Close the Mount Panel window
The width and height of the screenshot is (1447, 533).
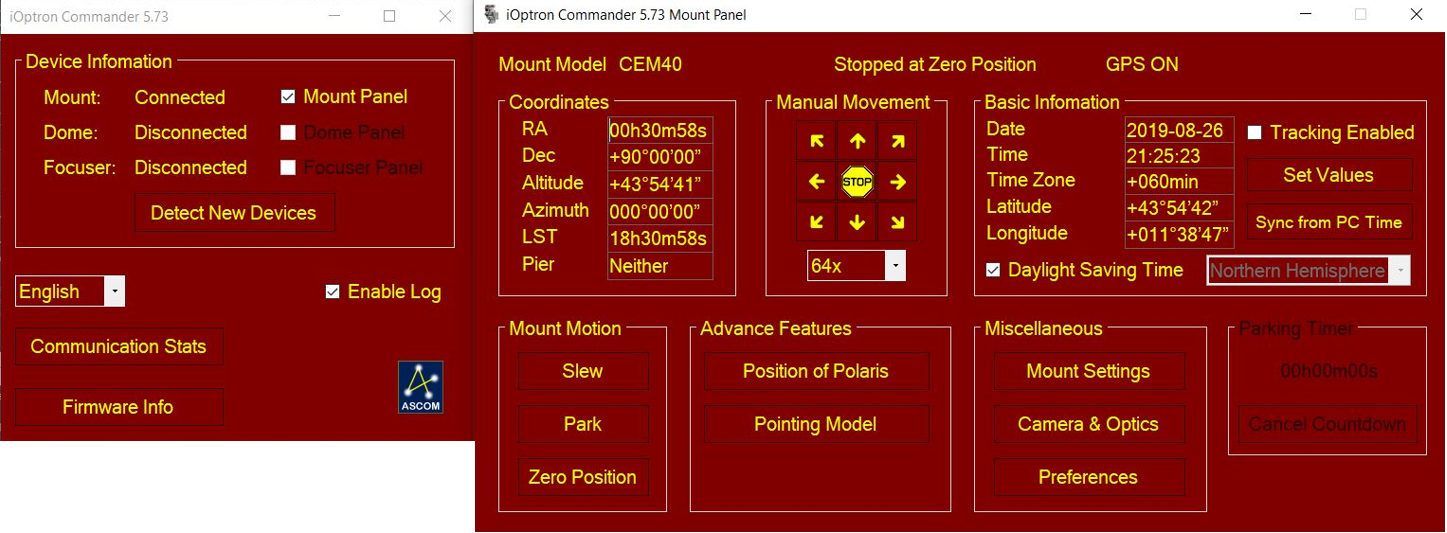(1416, 15)
